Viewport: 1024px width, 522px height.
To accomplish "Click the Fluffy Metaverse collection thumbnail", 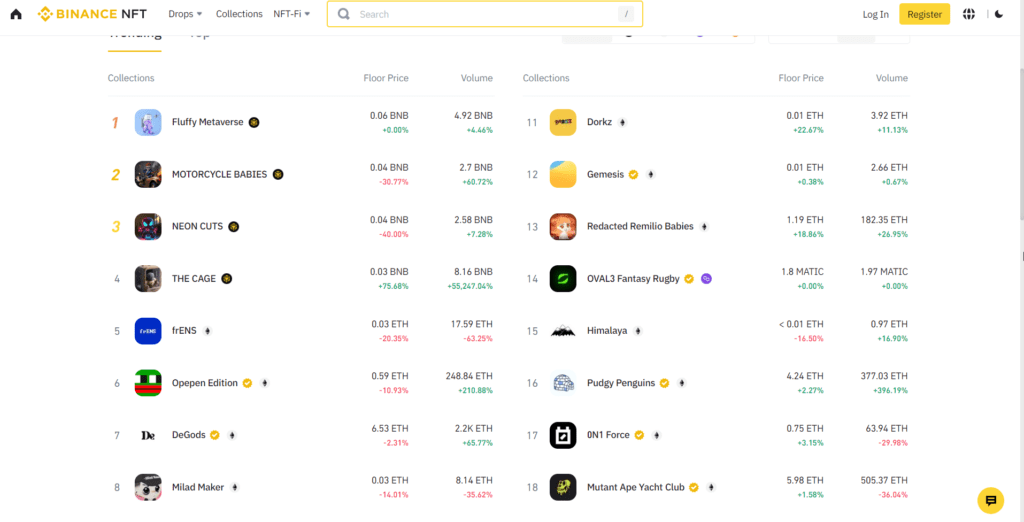I will point(148,122).
